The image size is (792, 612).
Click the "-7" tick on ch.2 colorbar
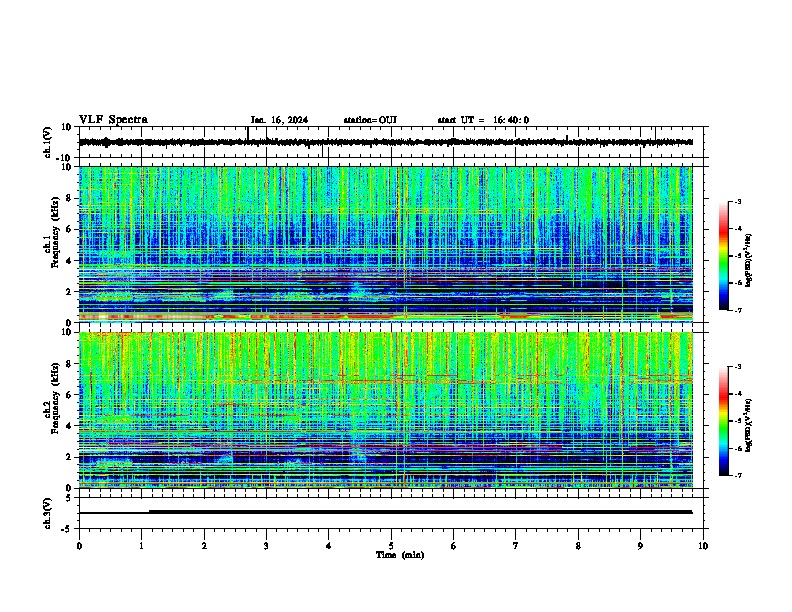(738, 475)
